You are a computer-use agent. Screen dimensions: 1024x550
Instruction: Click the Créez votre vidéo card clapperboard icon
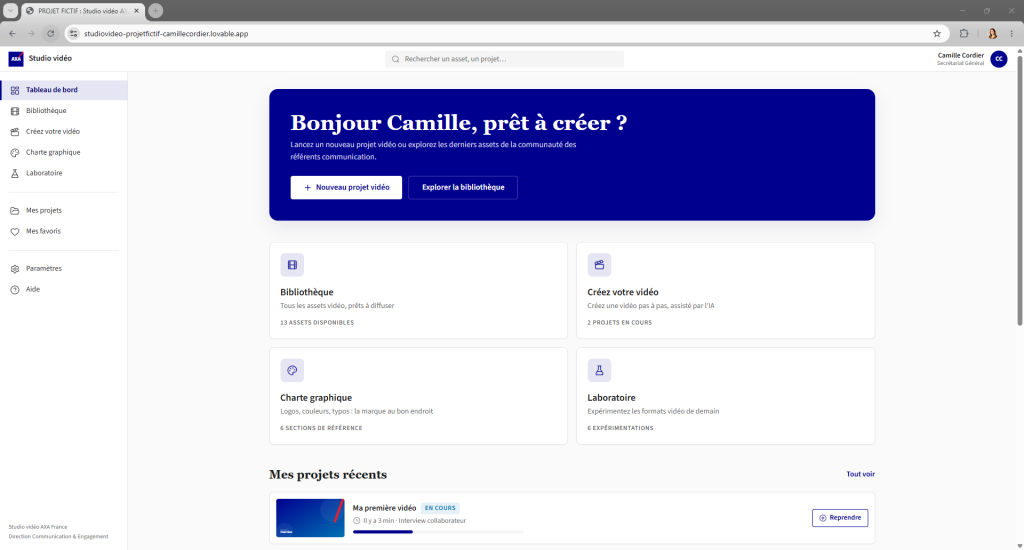tap(599, 265)
